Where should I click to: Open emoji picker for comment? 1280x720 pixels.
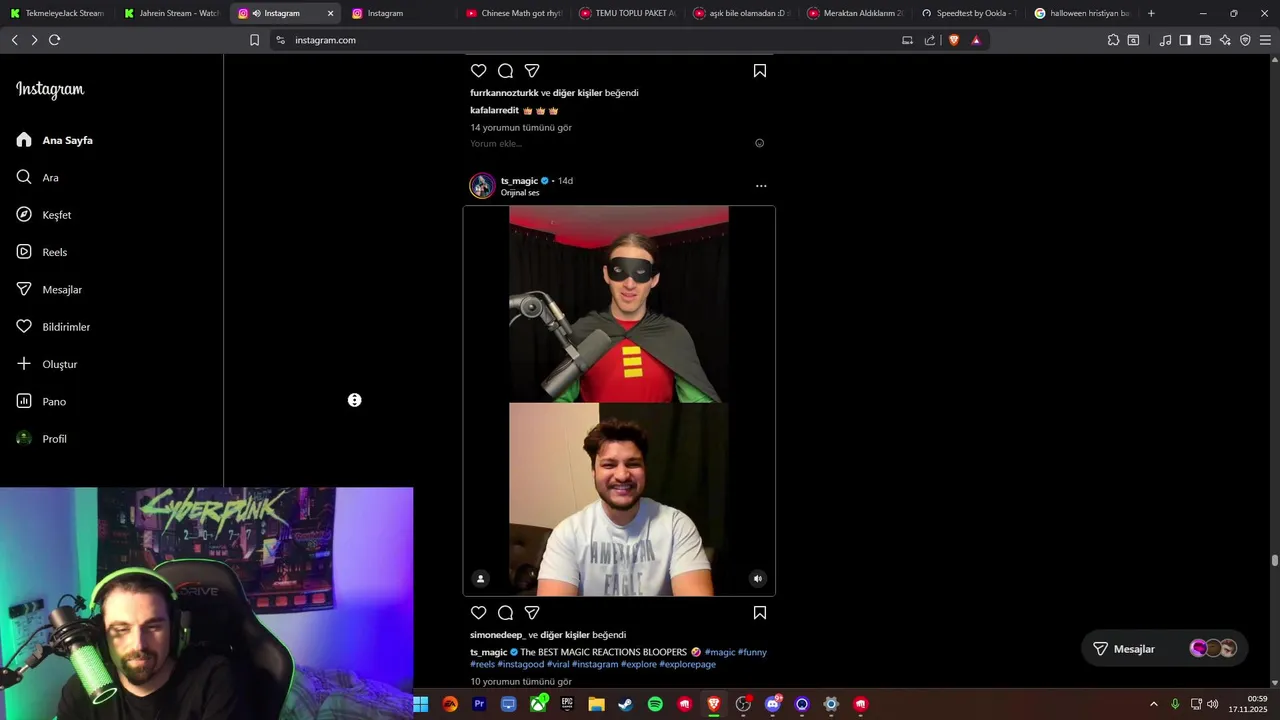tap(759, 143)
